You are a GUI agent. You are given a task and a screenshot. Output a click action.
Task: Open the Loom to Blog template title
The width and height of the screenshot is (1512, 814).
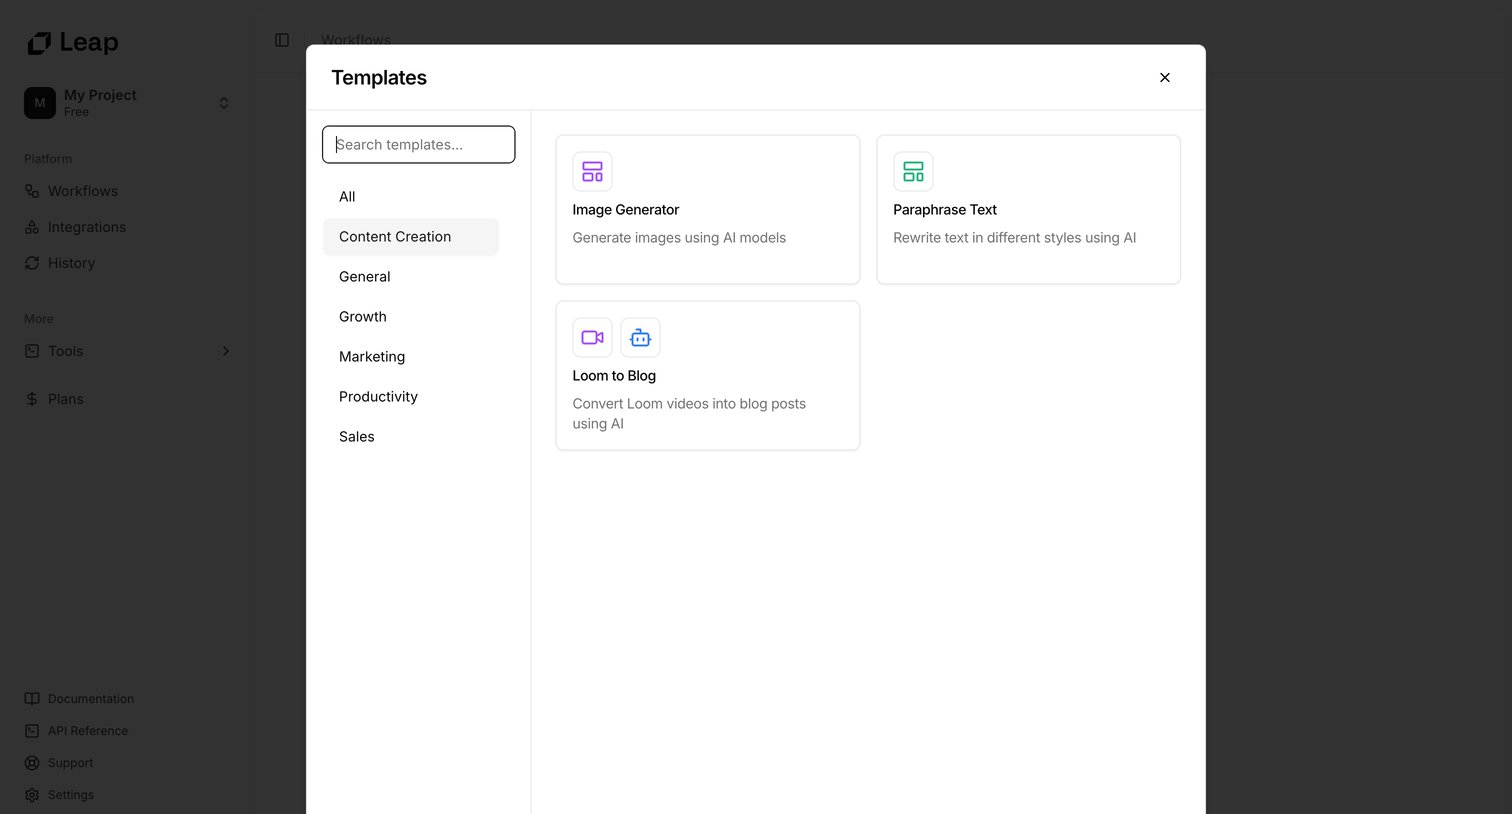click(614, 376)
